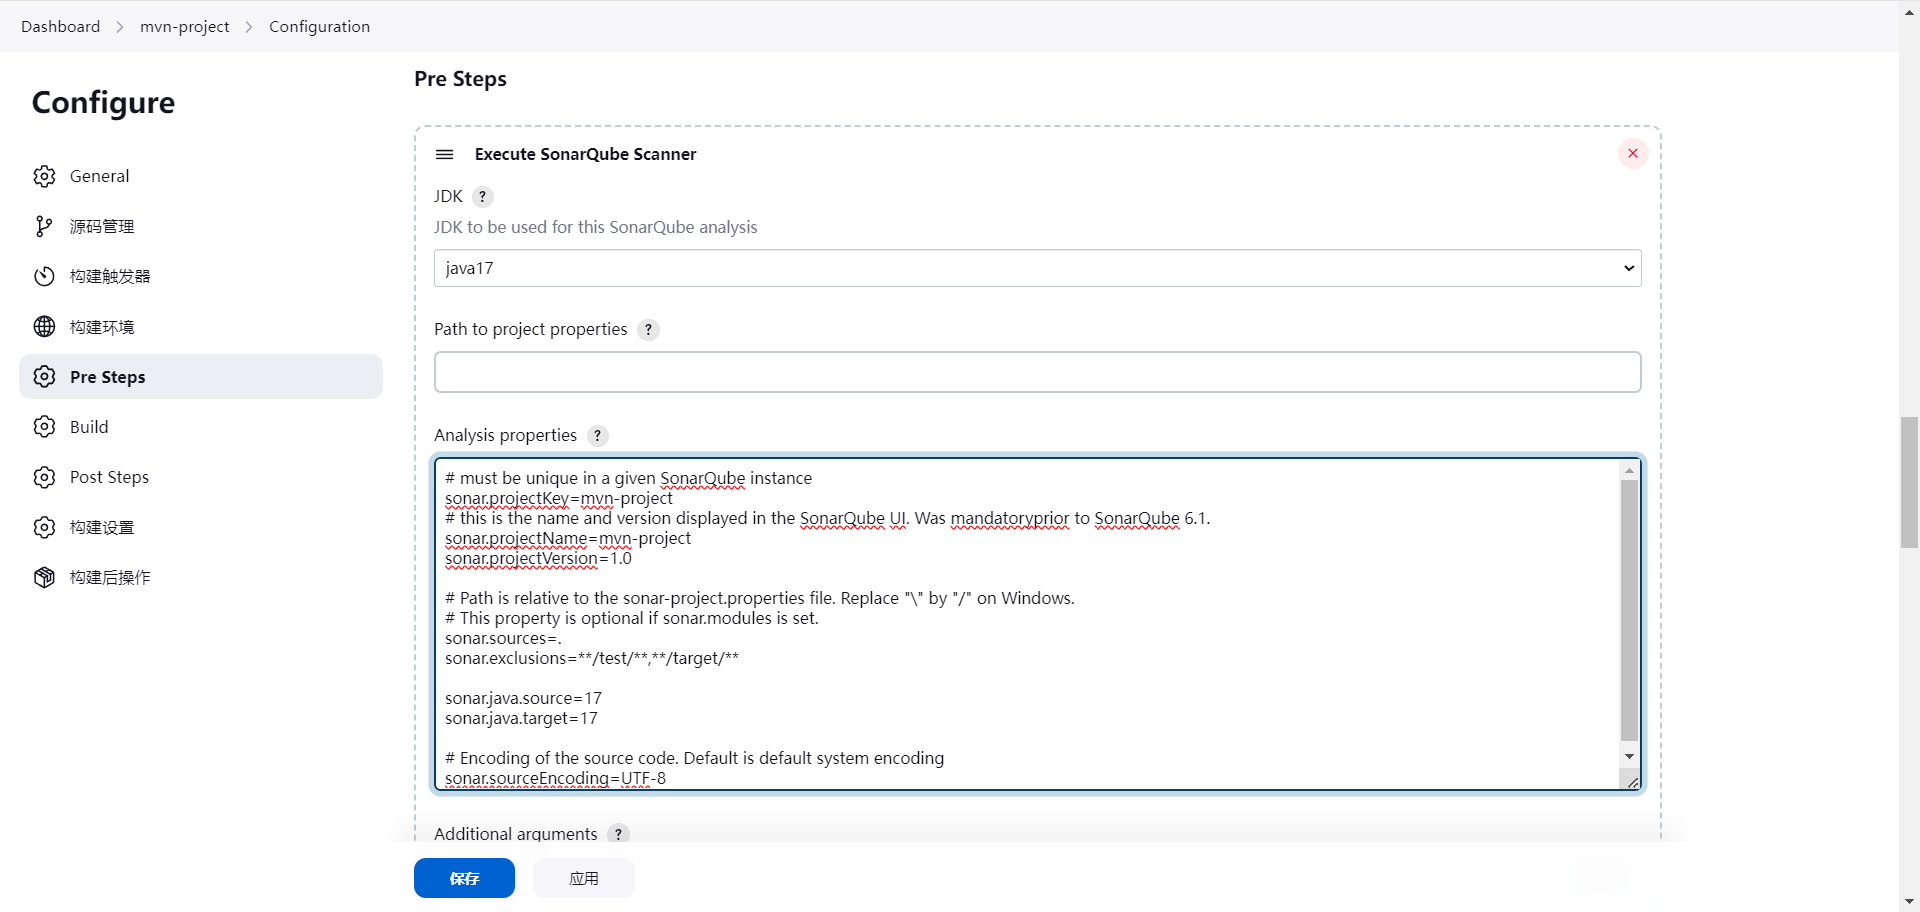Viewport: 1920px width, 912px height.
Task: Click the sonar.java.source=17 line
Action: coord(523,698)
